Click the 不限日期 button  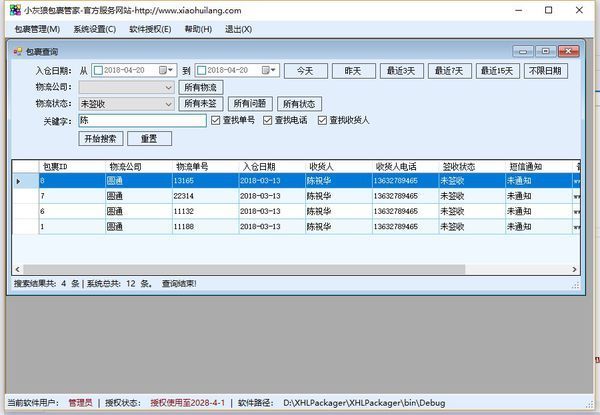tap(545, 71)
